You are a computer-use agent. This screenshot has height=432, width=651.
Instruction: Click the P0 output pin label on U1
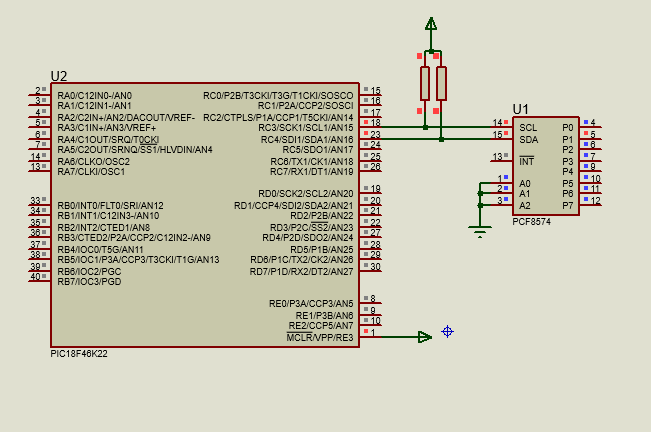tap(568, 128)
